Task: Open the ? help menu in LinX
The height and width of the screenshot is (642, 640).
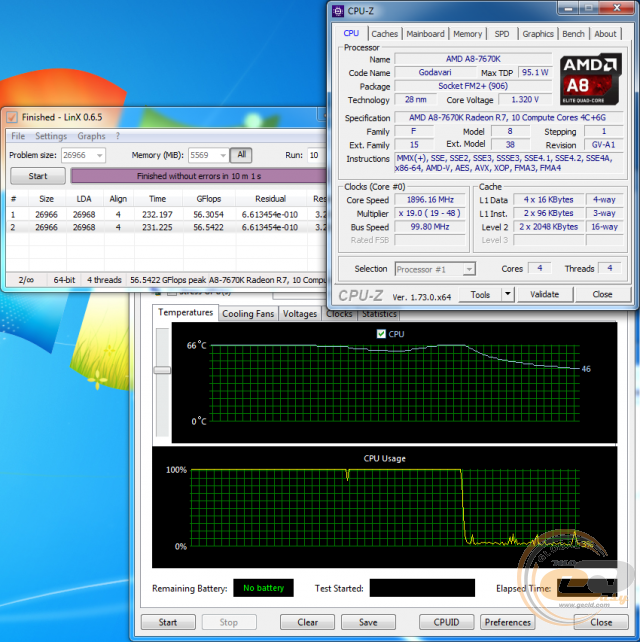Action: [118, 136]
